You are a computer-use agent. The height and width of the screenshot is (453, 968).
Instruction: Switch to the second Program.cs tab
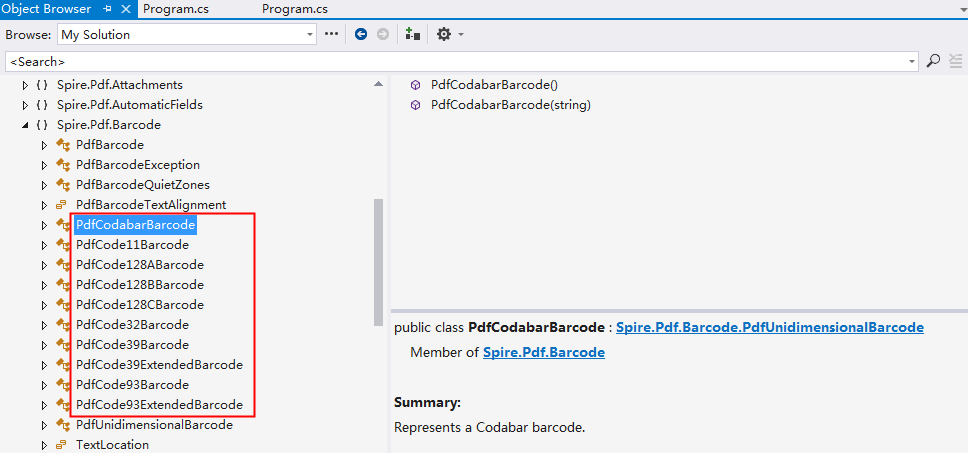(294, 9)
